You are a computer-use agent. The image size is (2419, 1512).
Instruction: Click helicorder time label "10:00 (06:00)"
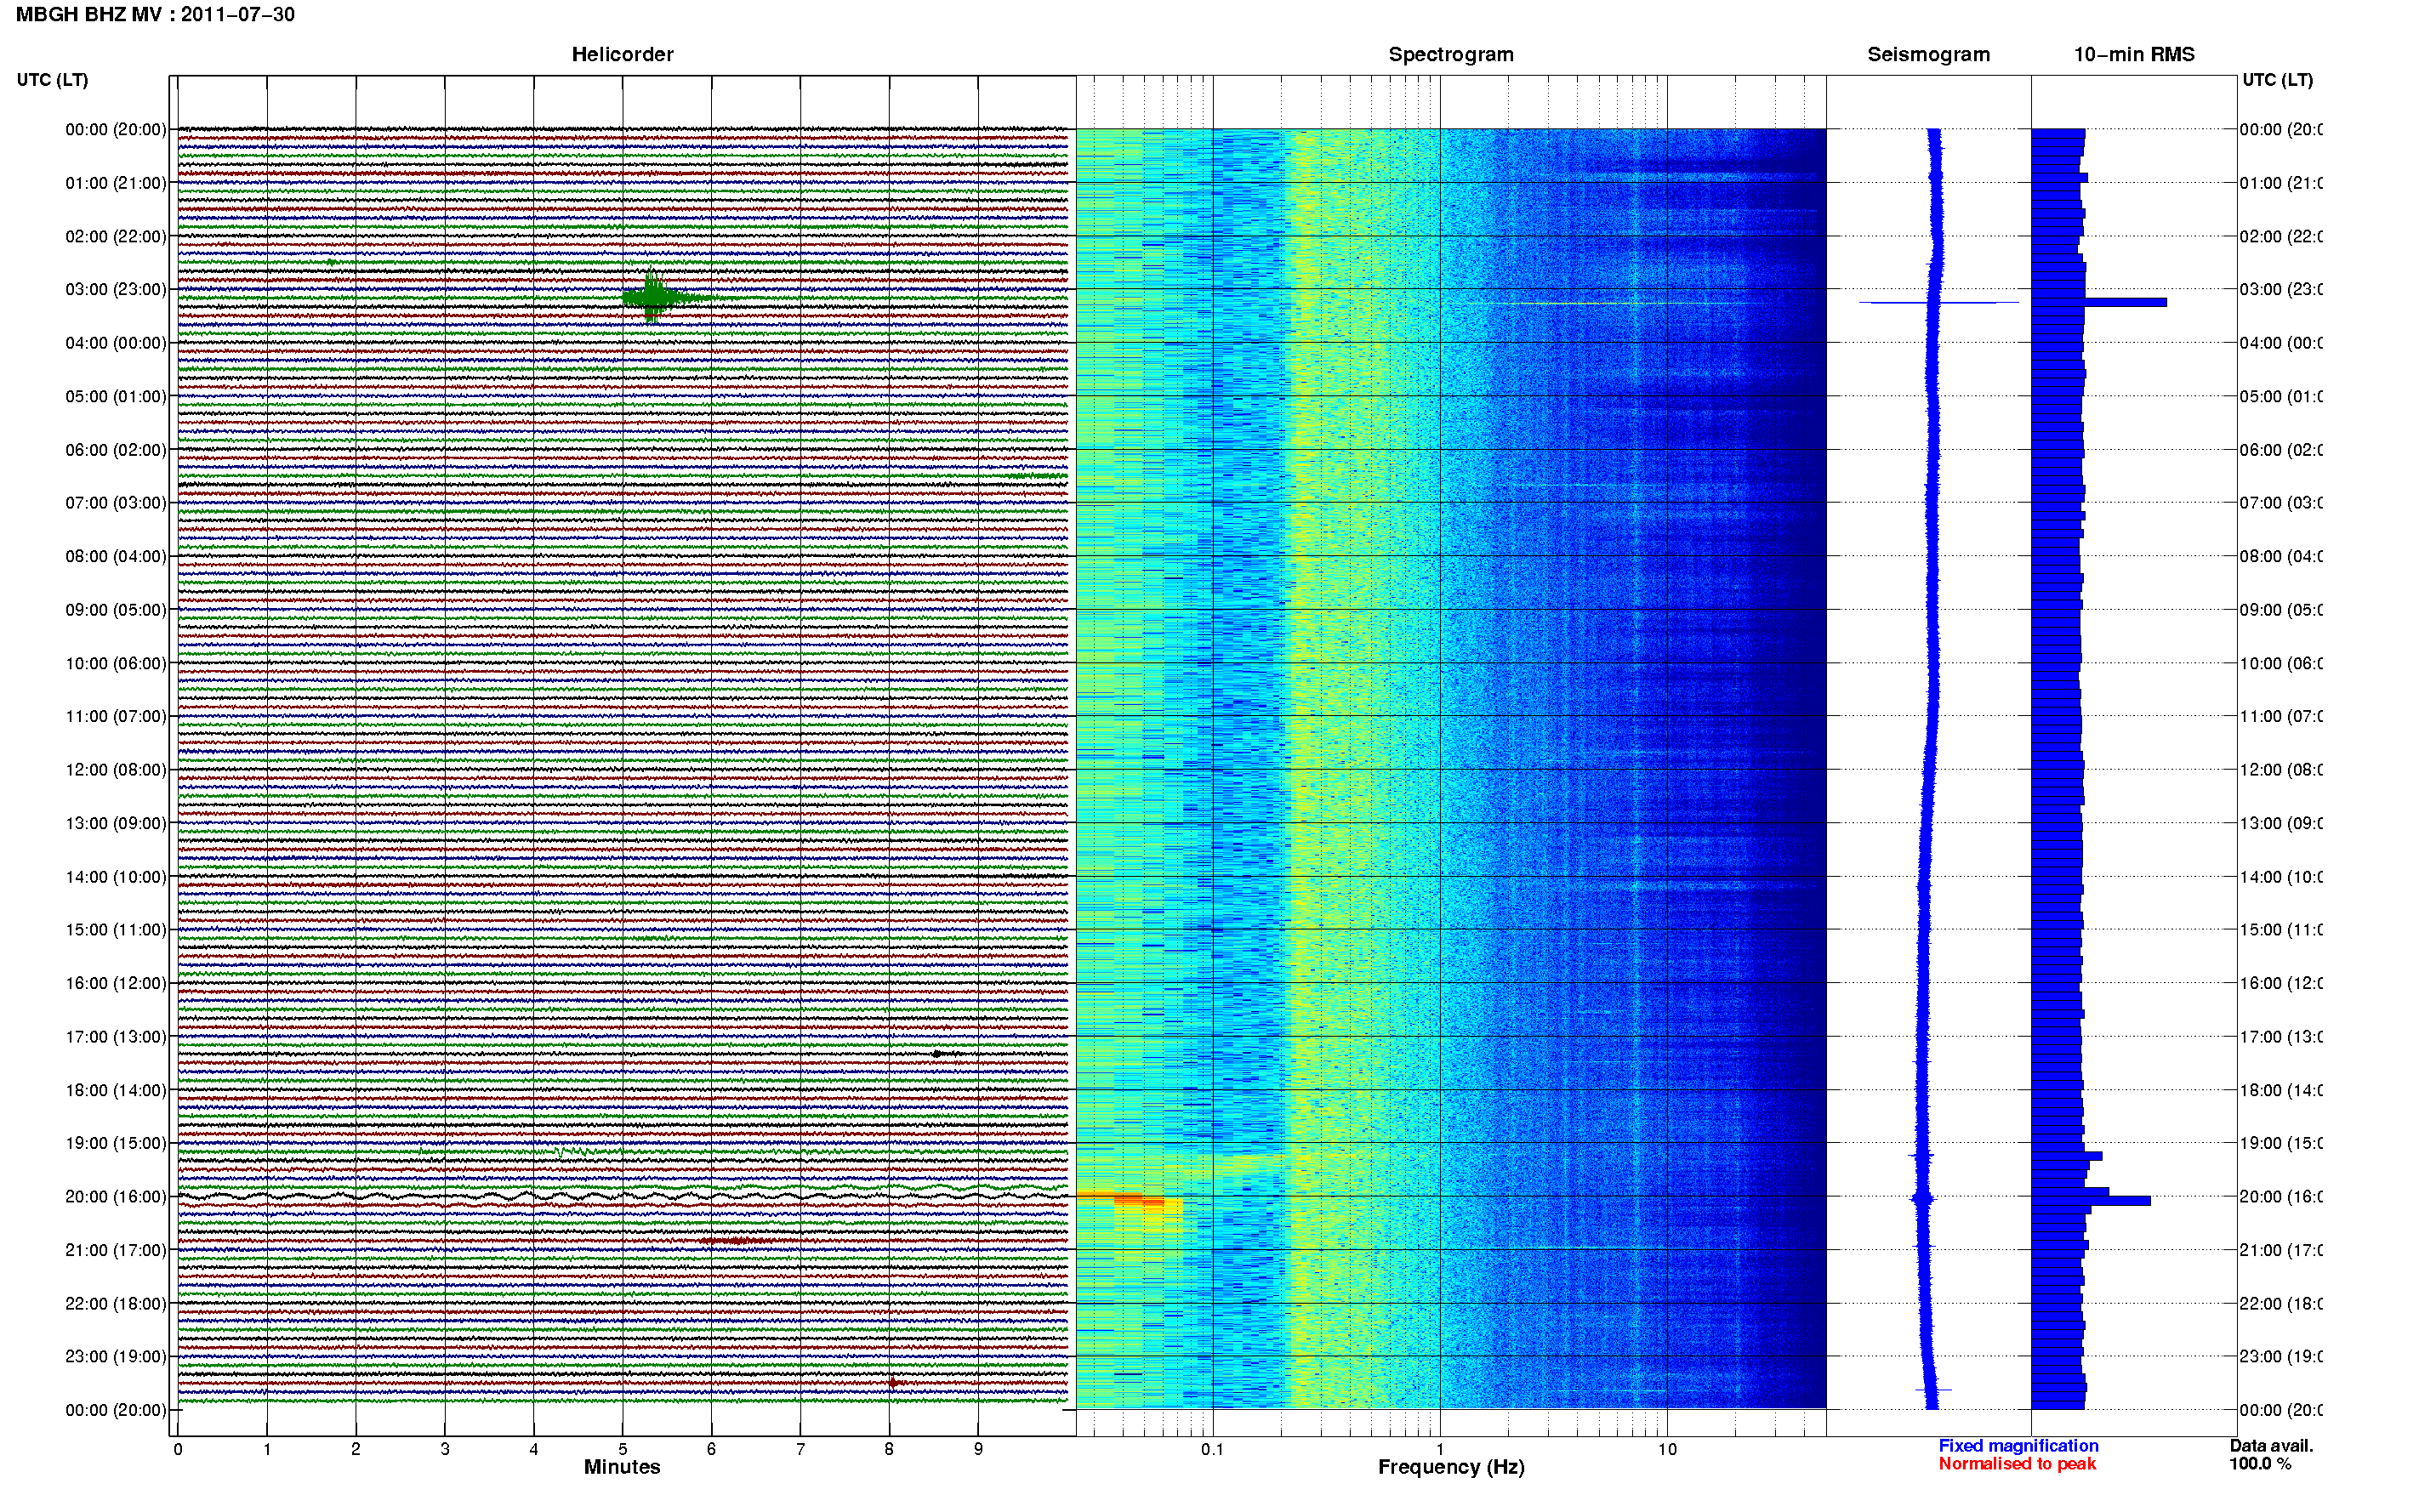116,664
